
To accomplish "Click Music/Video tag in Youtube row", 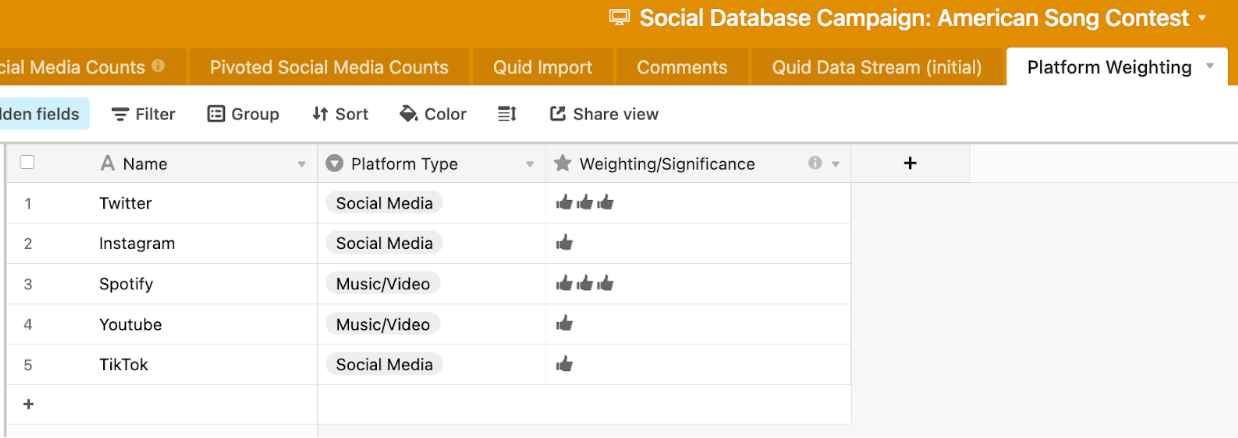I will pyautogui.click(x=383, y=324).
